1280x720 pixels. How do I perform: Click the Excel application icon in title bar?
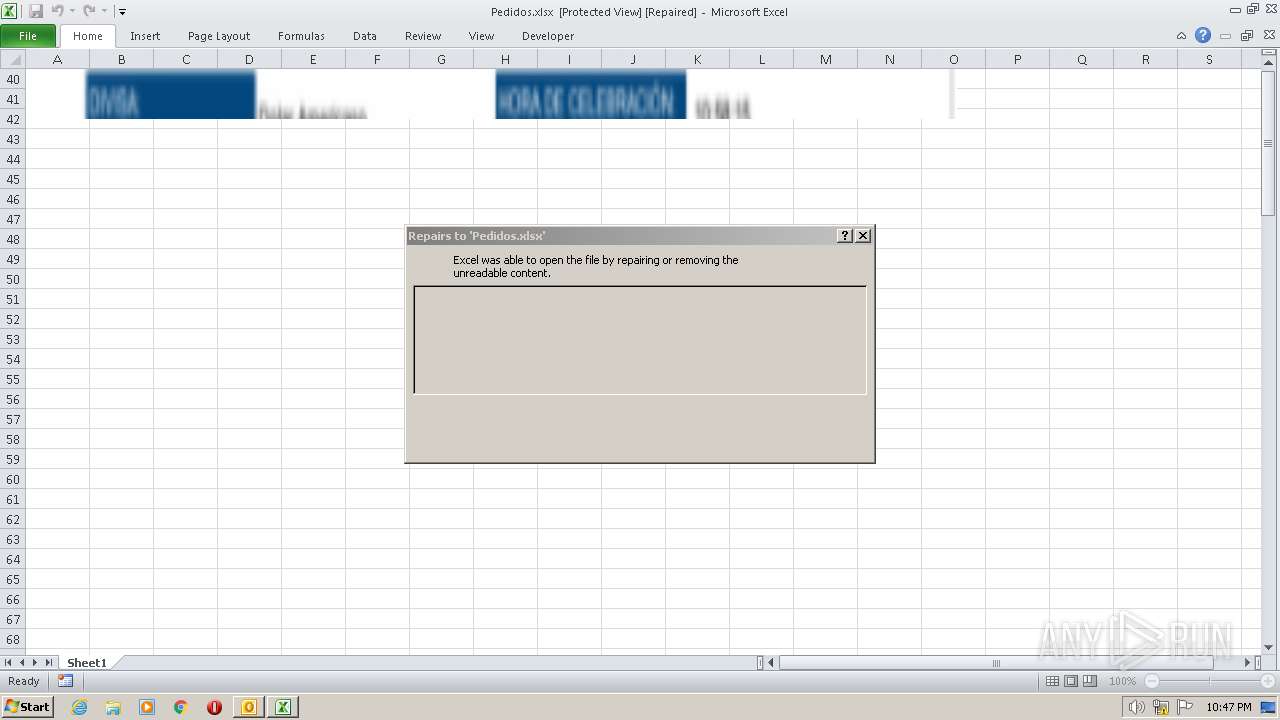click(x=10, y=11)
